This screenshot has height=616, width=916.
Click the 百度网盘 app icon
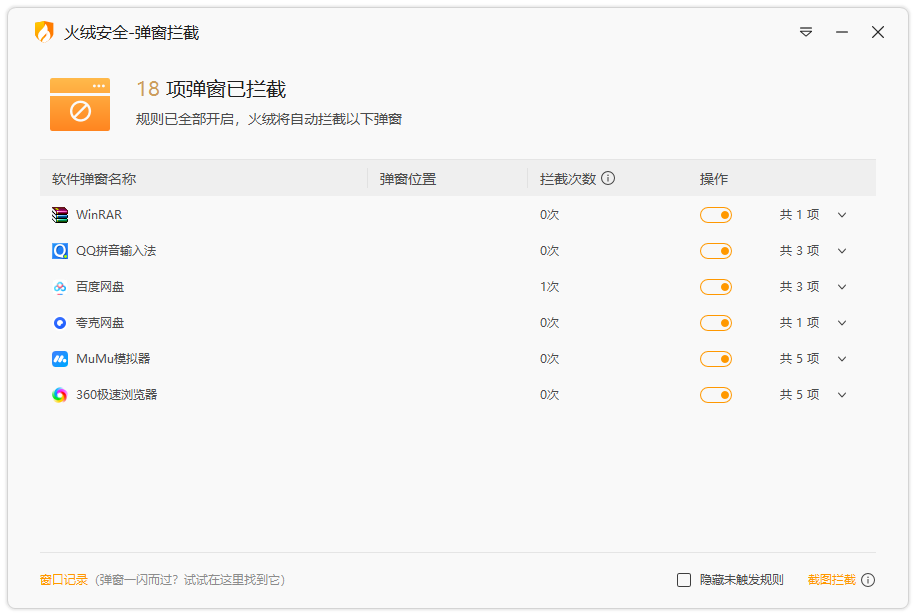[58, 286]
